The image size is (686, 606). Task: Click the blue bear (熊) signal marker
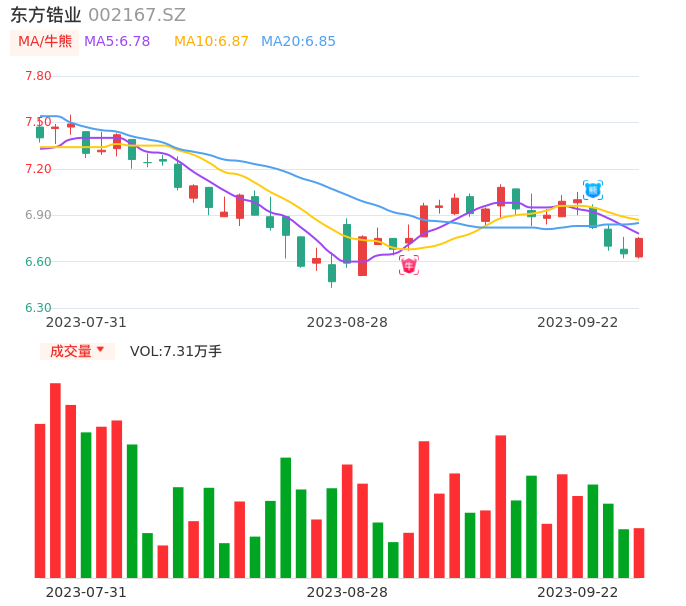point(593,190)
